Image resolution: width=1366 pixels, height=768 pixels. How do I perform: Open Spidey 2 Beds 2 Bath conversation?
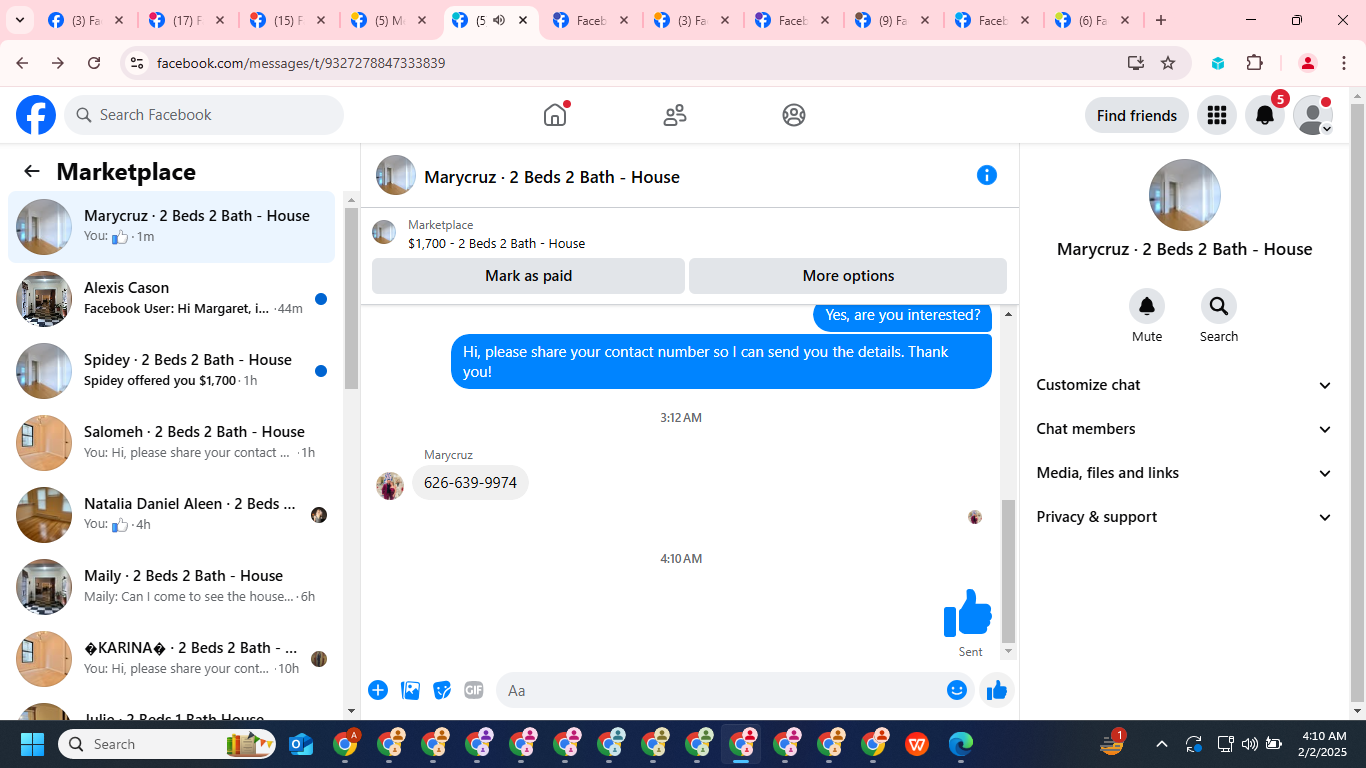coord(171,371)
